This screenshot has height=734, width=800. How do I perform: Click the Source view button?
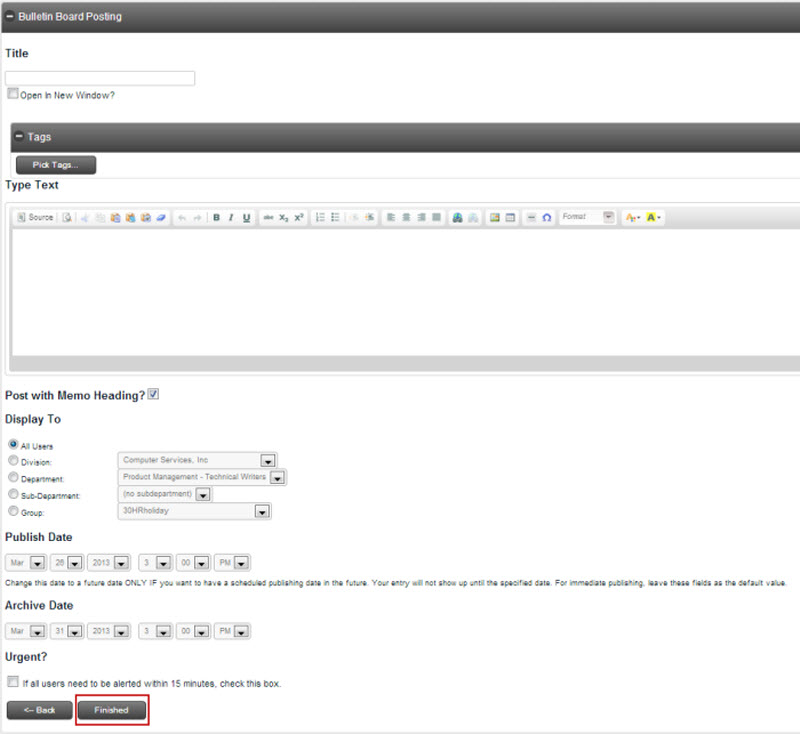tap(35, 217)
